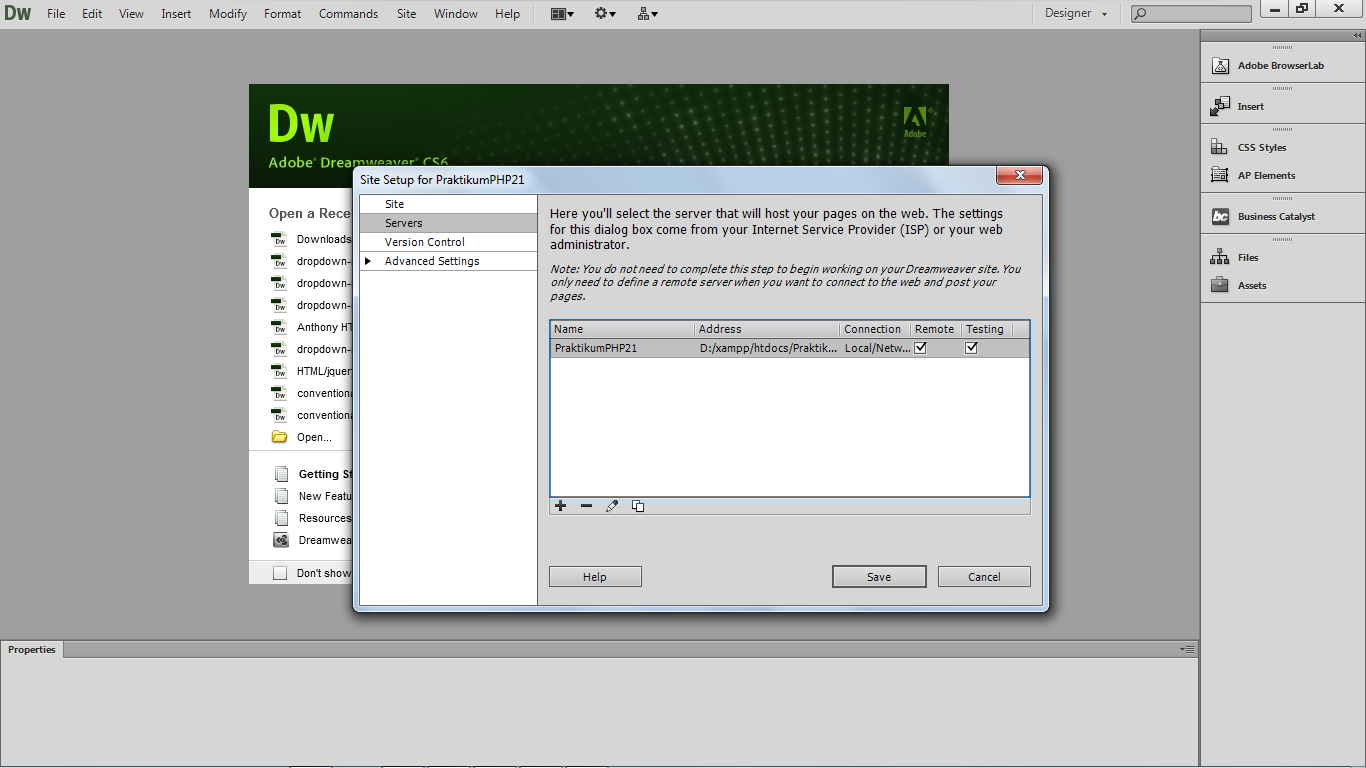Viewport: 1366px width, 768px height.
Task: Open the File menu
Action: click(x=56, y=14)
